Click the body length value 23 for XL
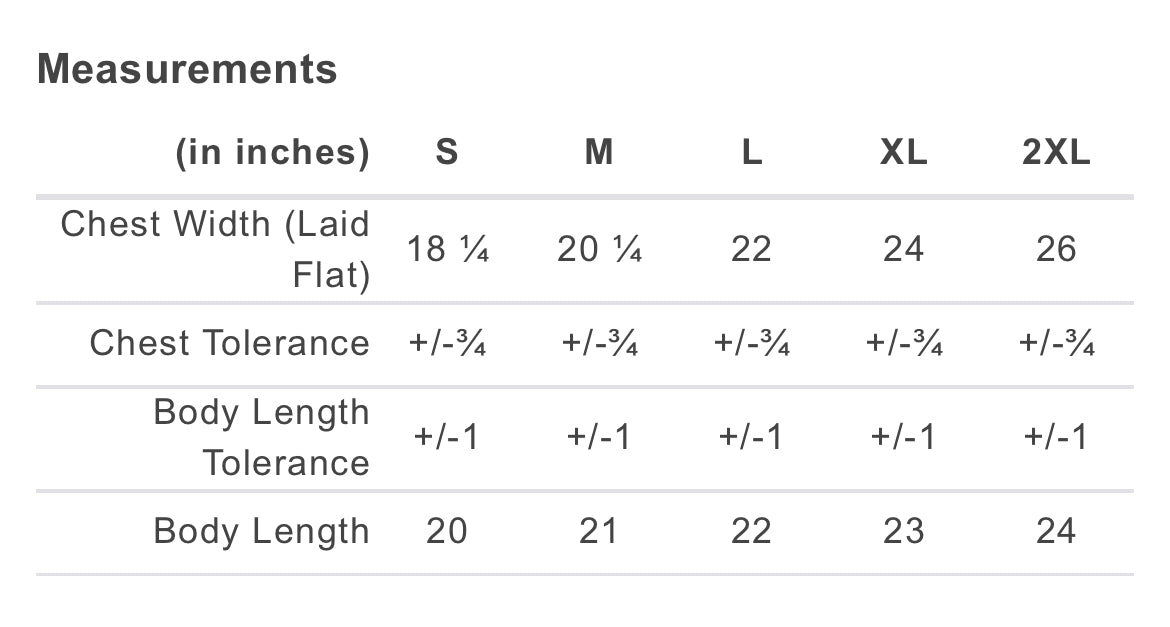The image size is (1170, 627). [903, 531]
